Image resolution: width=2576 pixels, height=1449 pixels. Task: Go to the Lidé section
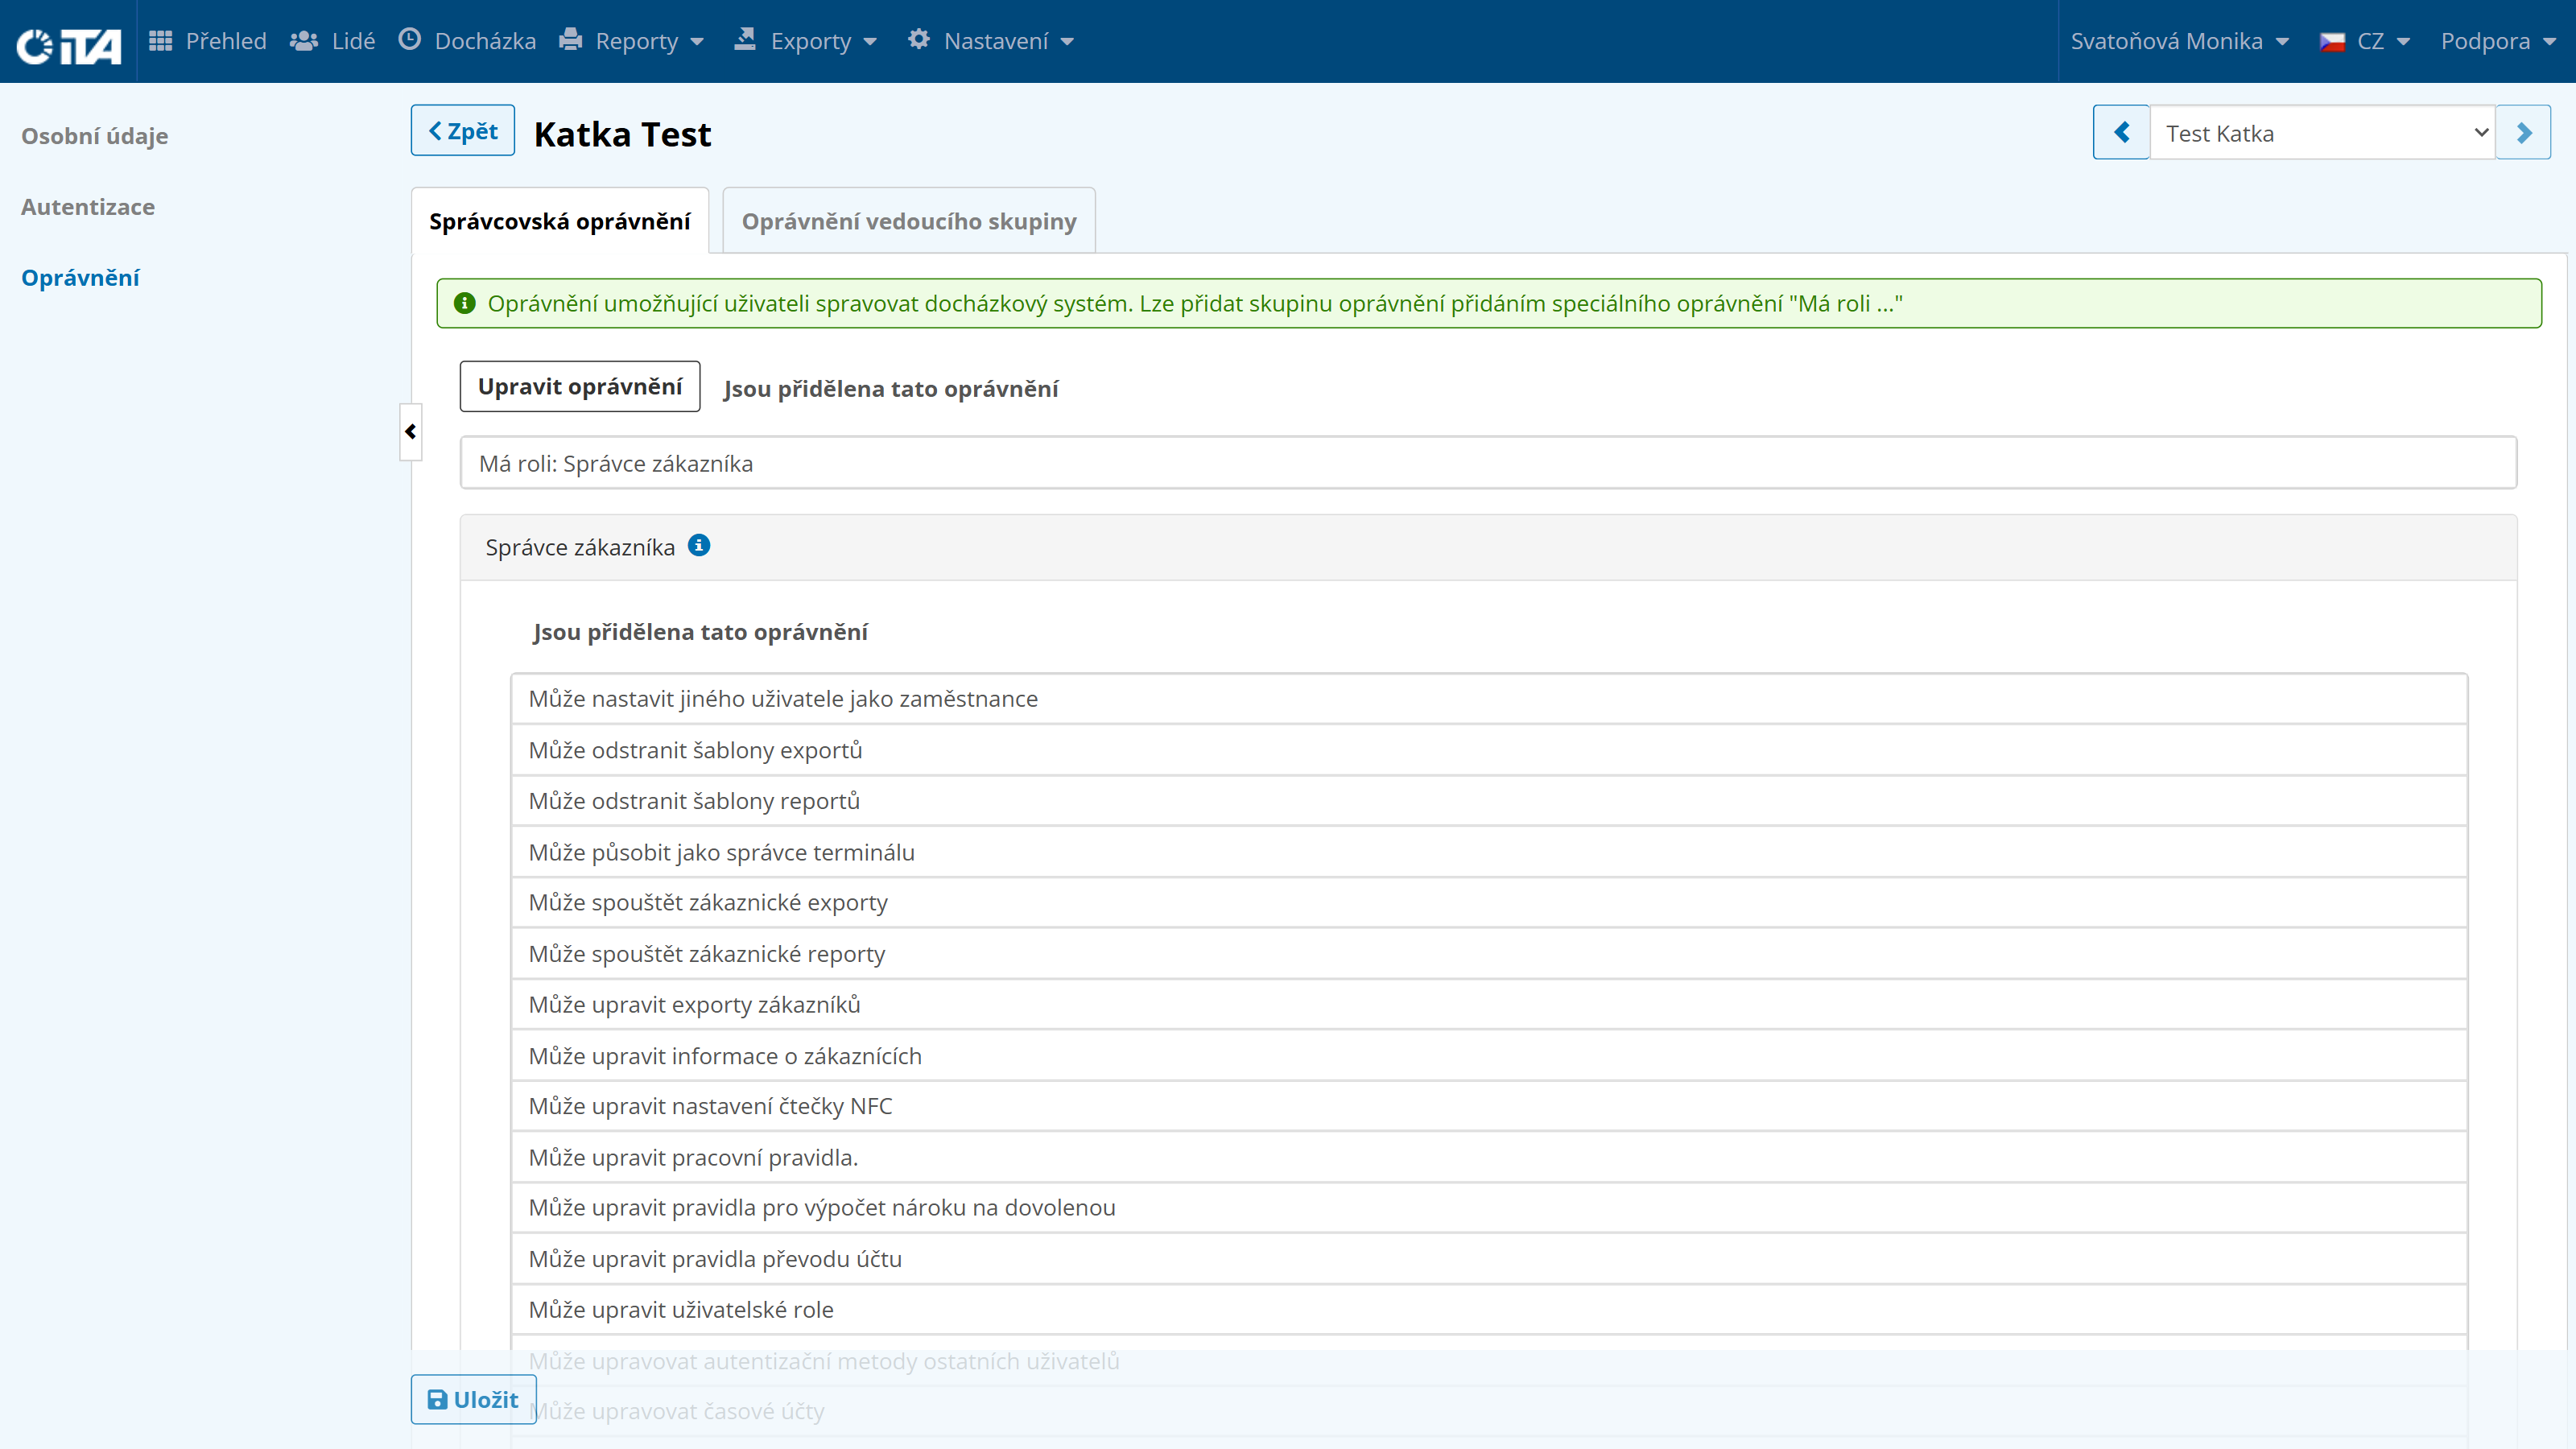coord(333,41)
